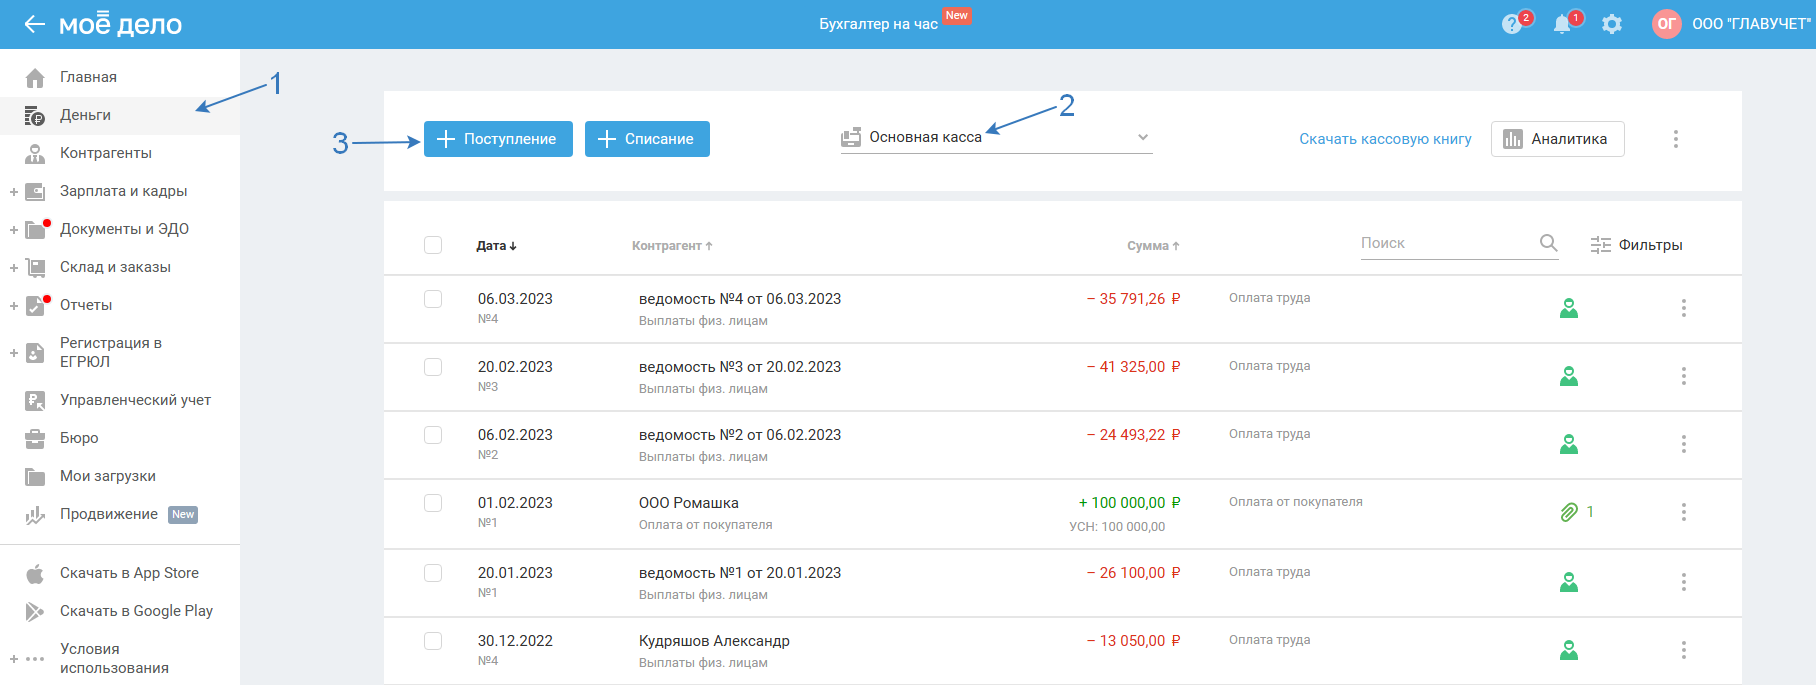Click the Скачать кассовую книгу link

(1385, 139)
